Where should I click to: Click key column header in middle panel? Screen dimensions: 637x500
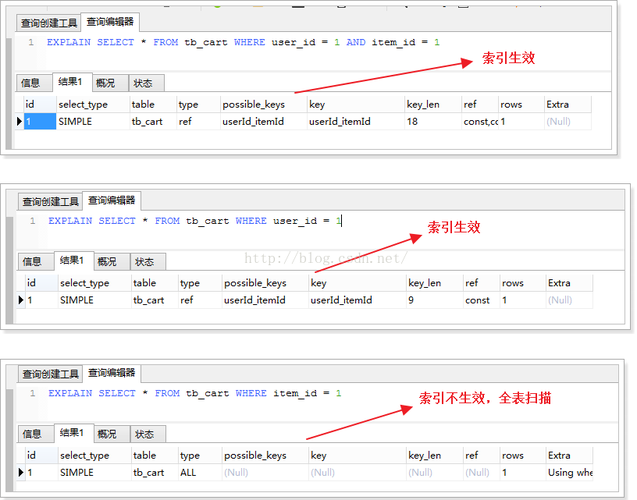click(x=357, y=283)
